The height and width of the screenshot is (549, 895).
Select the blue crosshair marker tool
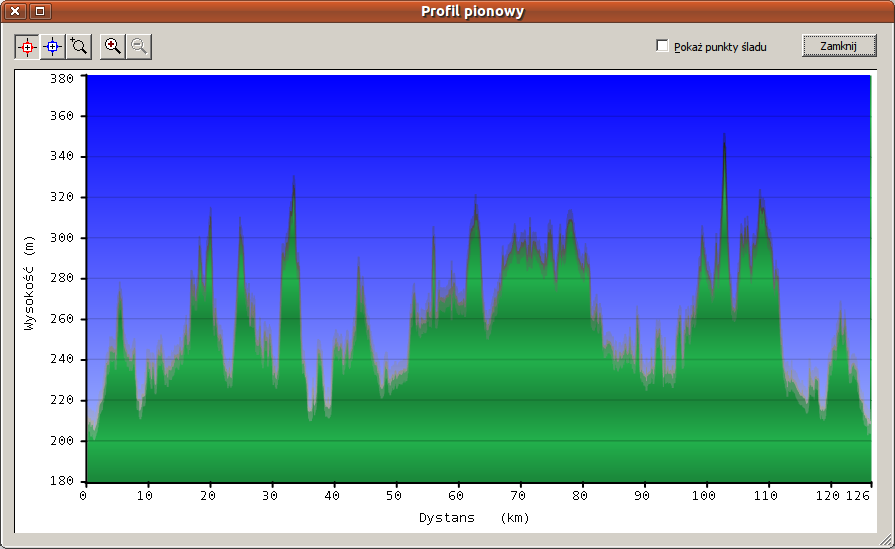pos(53,47)
